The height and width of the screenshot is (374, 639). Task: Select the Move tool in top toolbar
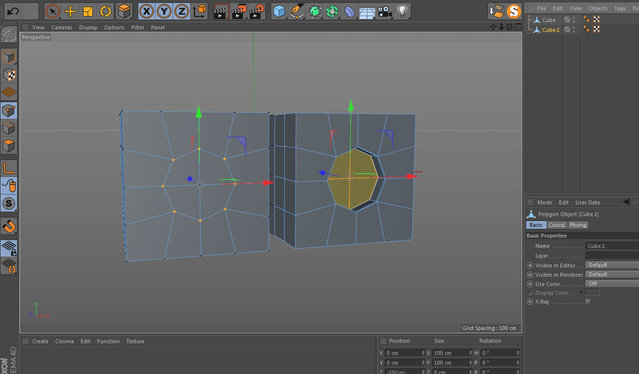[70, 11]
